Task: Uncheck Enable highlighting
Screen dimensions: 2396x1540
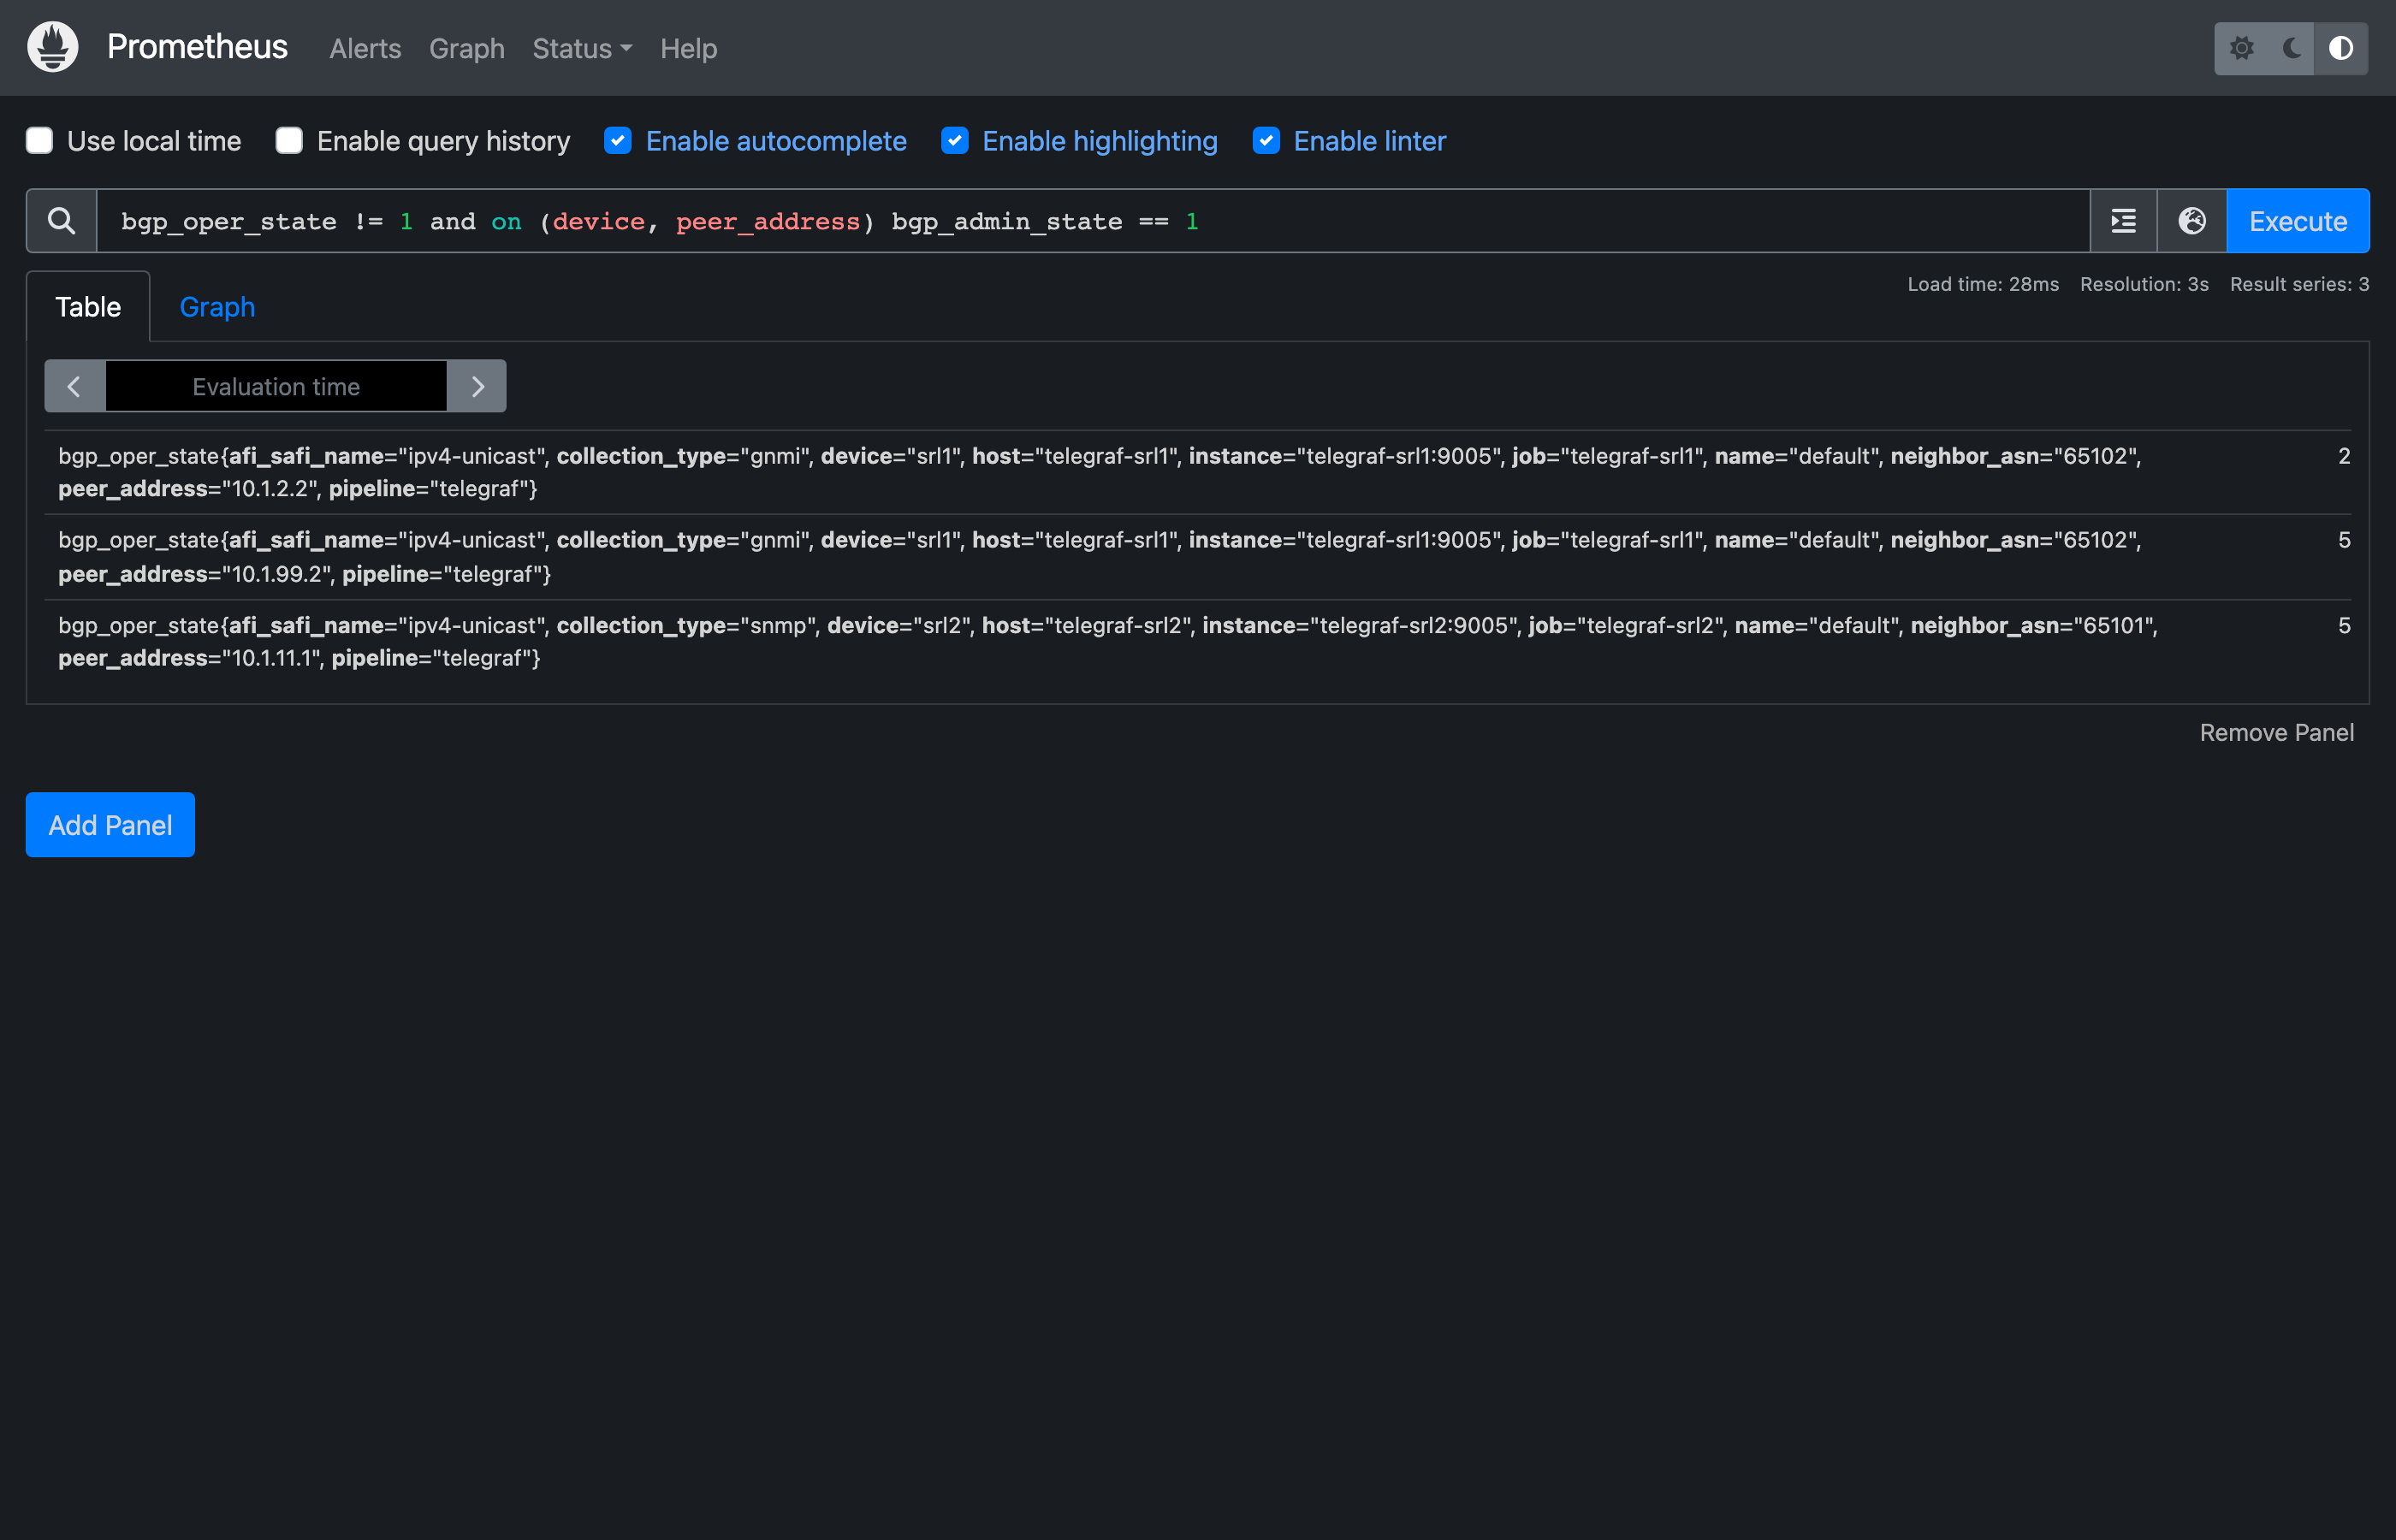Action: (x=955, y=140)
